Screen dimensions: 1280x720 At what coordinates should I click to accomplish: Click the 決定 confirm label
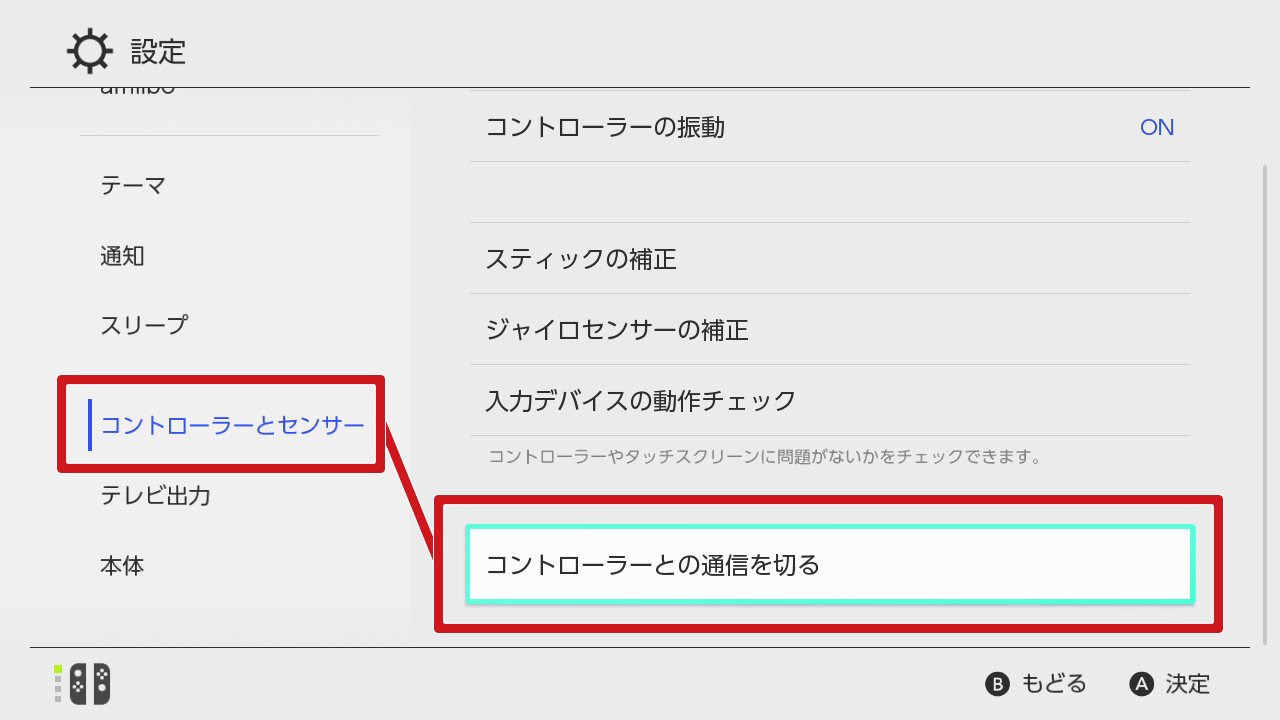tap(1188, 684)
